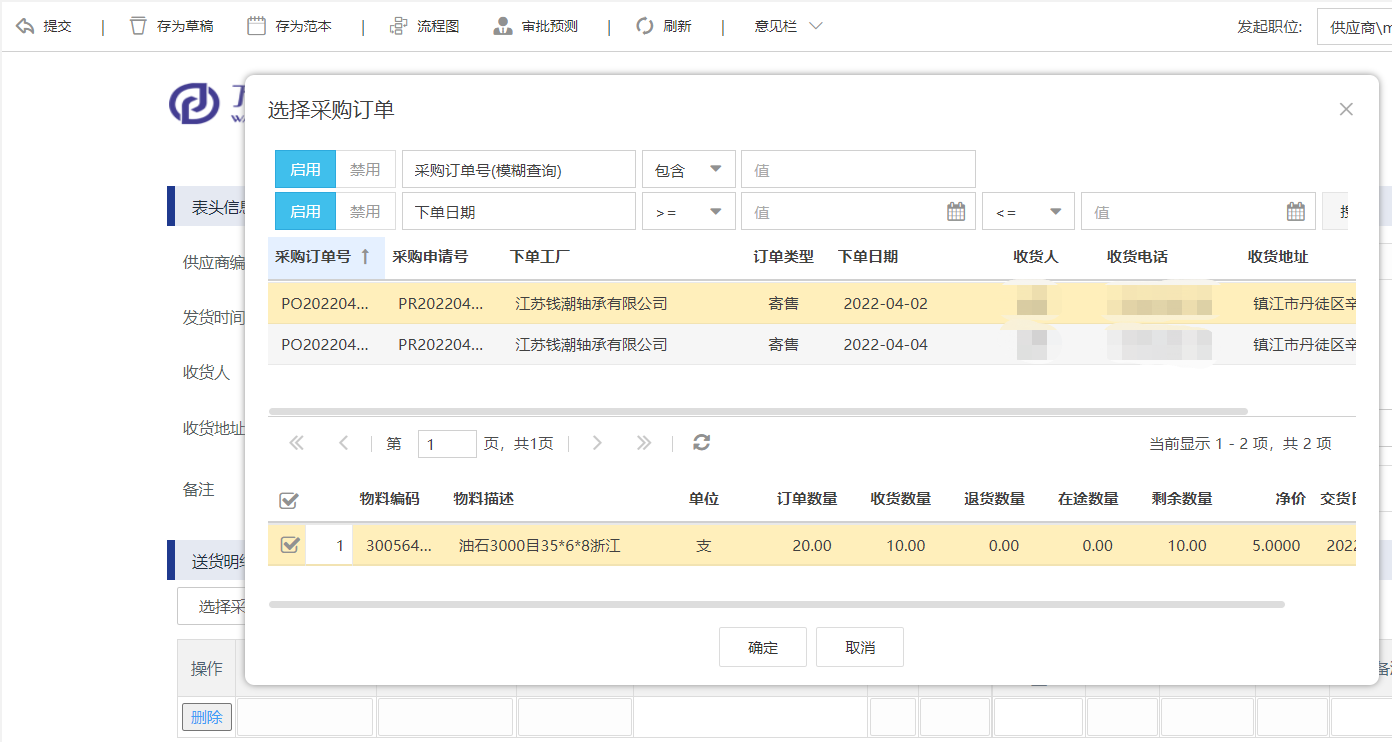
Task: Click the 提交 submit icon in toolbar
Action: point(26,26)
